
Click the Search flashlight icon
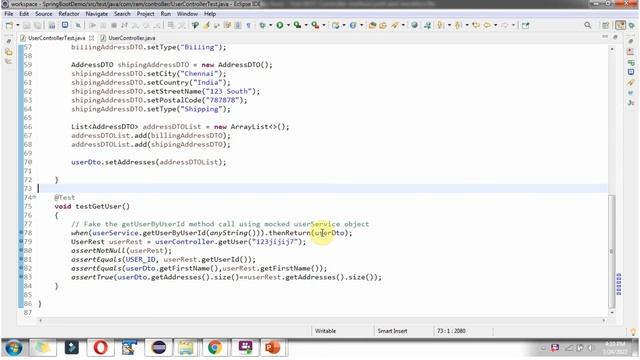(x=395, y=25)
